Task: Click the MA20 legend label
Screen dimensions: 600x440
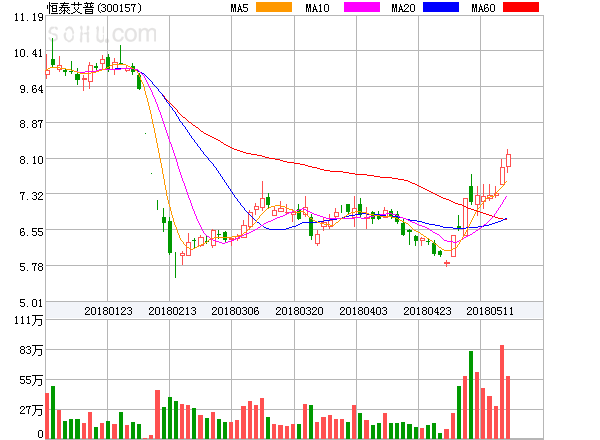Action: (403, 8)
